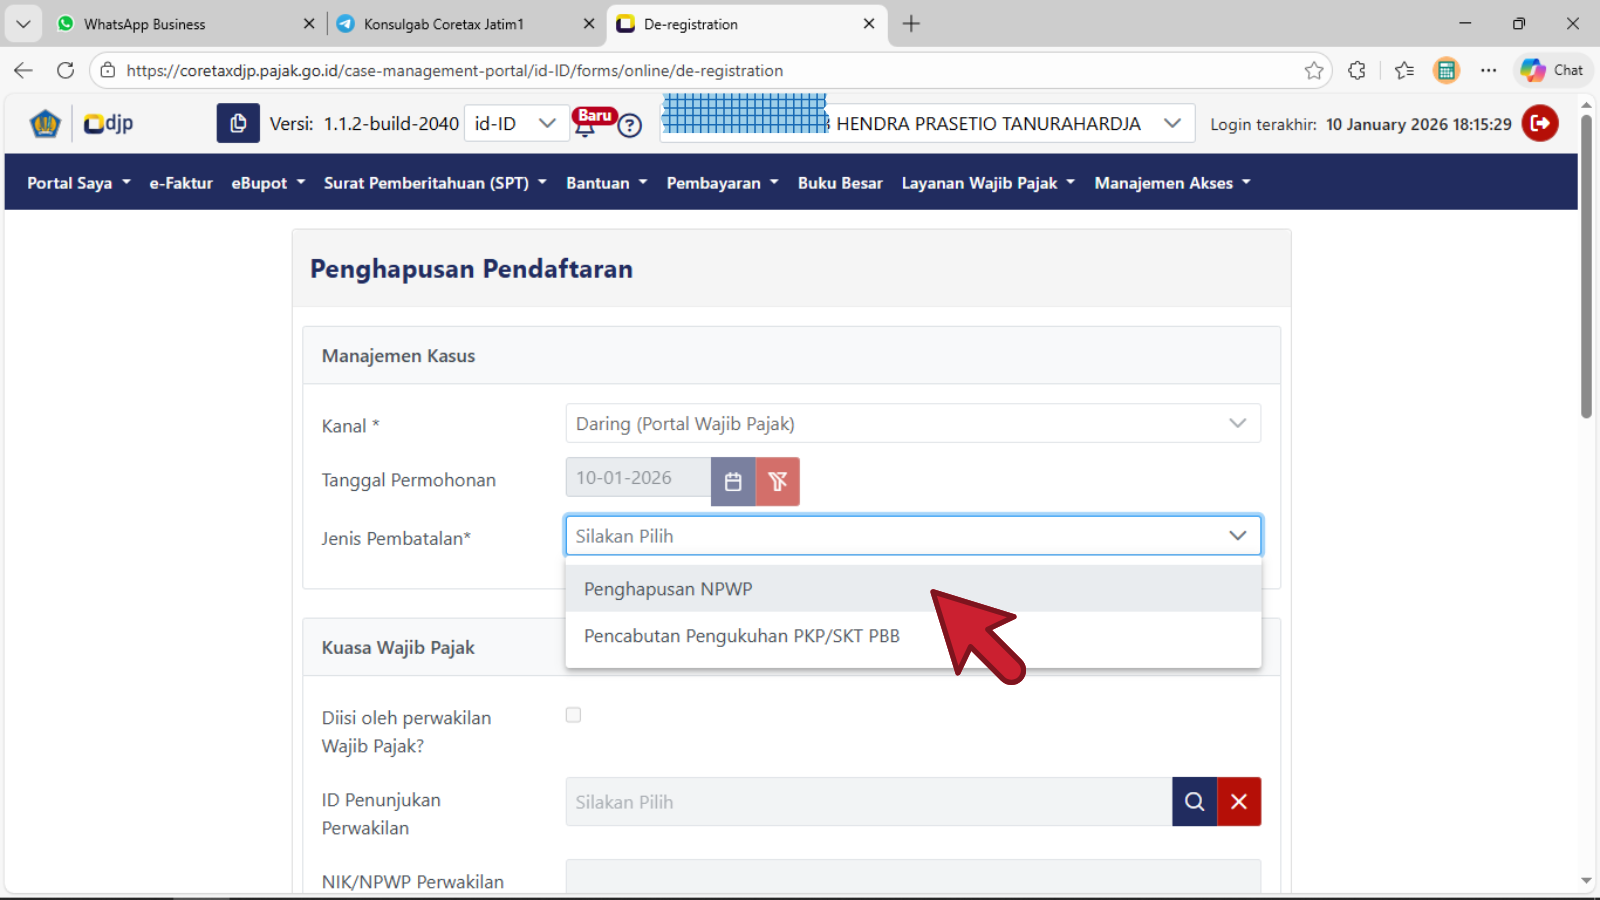
Task: Open the browser extensions icon
Action: click(1357, 70)
